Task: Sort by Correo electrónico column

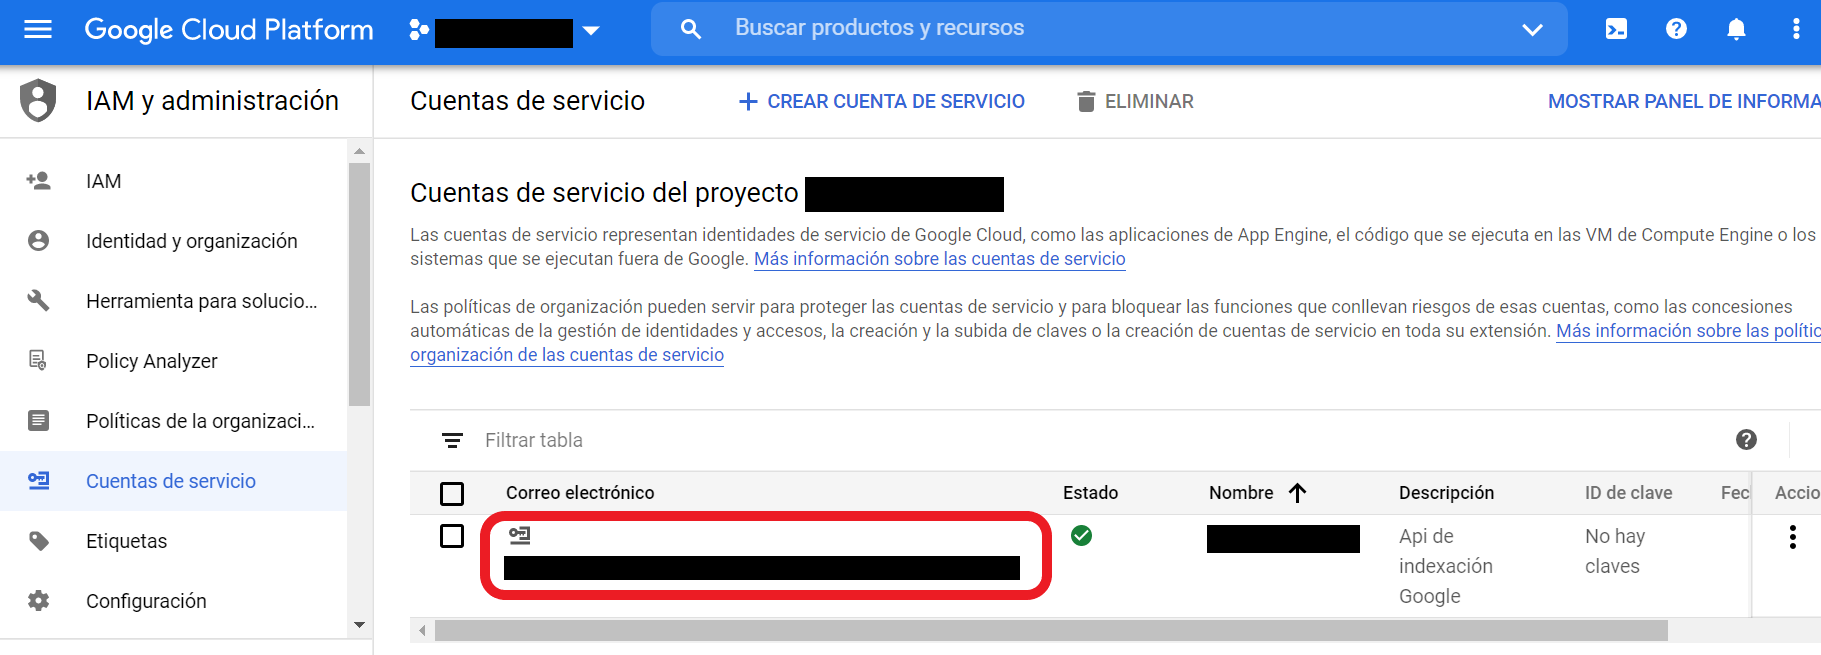Action: pos(580,493)
